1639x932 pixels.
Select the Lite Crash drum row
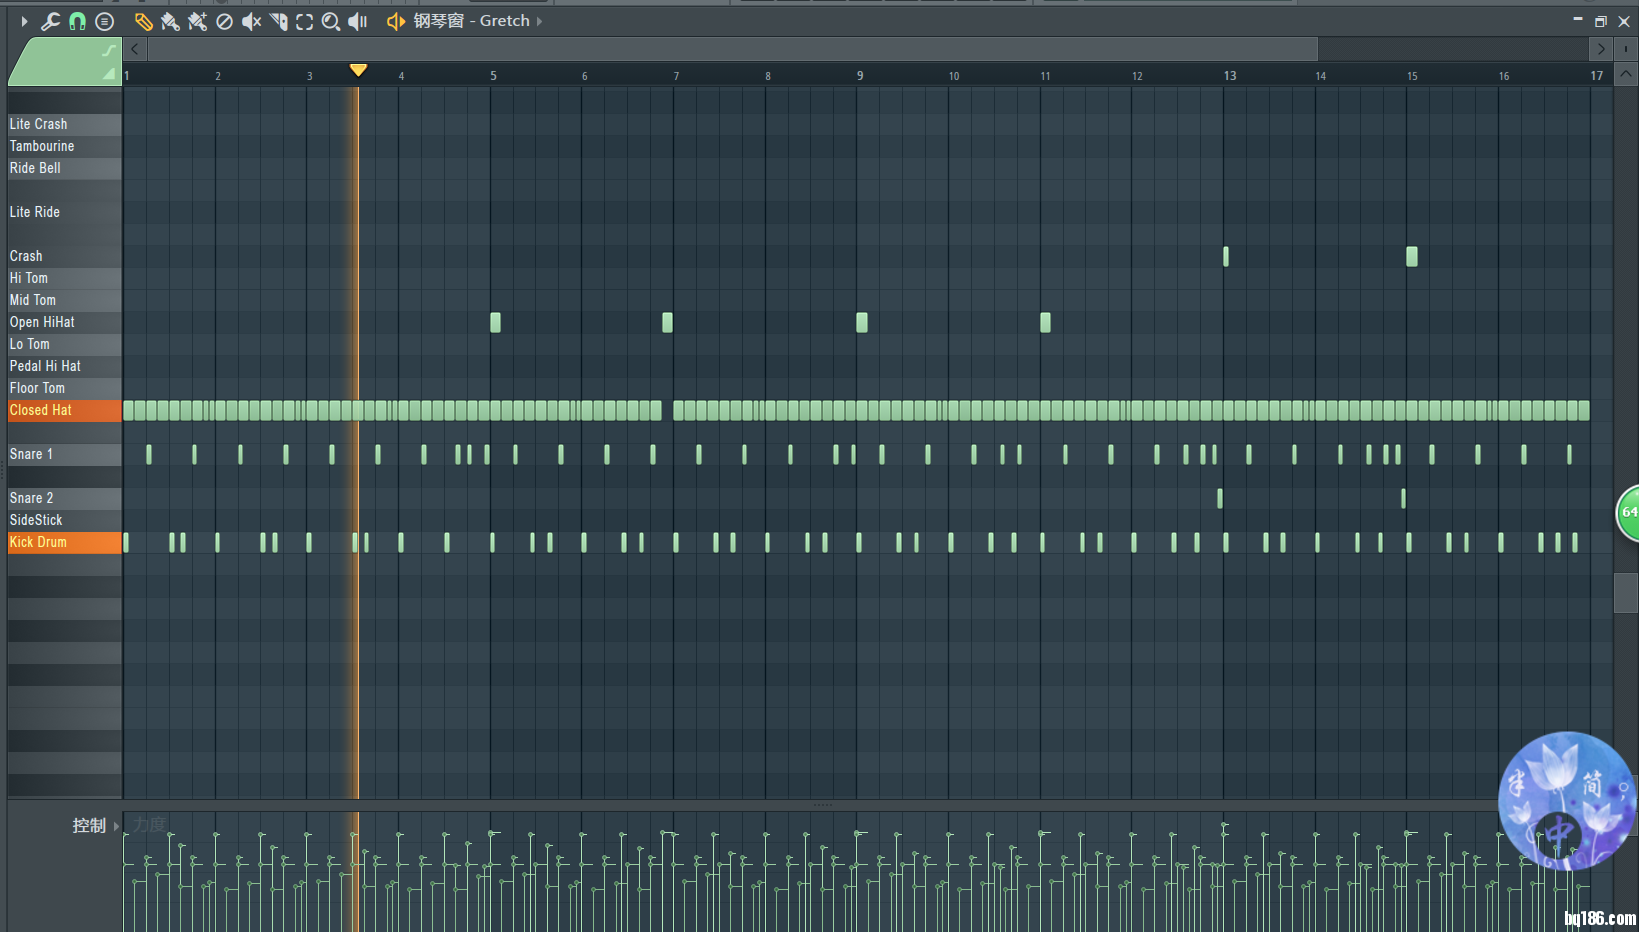click(64, 124)
